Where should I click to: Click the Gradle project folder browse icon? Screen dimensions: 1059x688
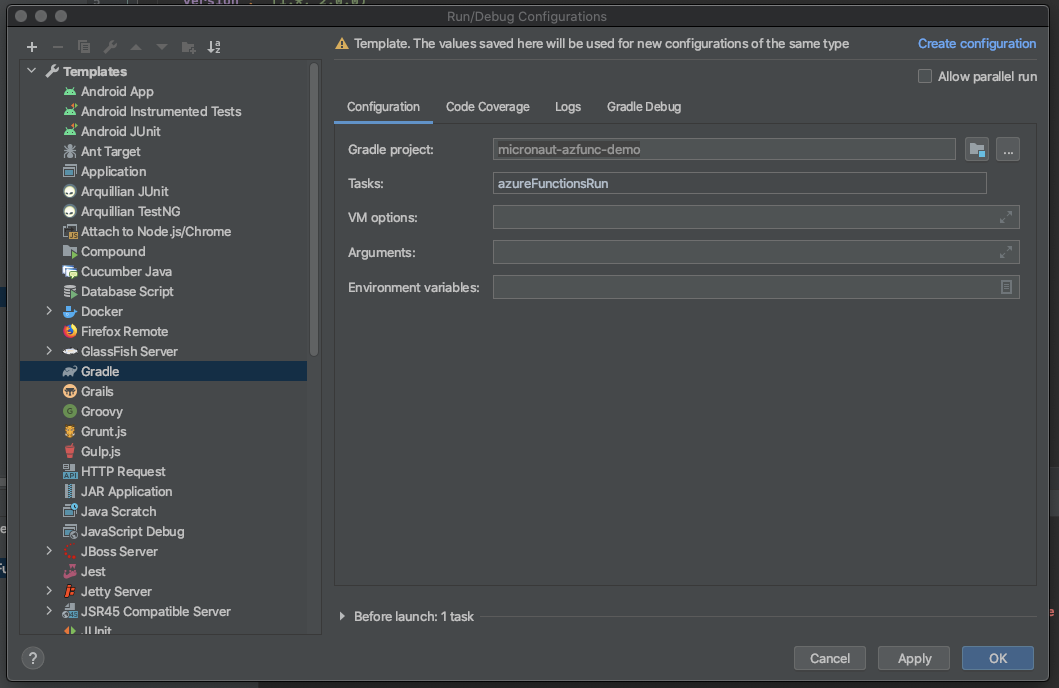click(x=977, y=149)
